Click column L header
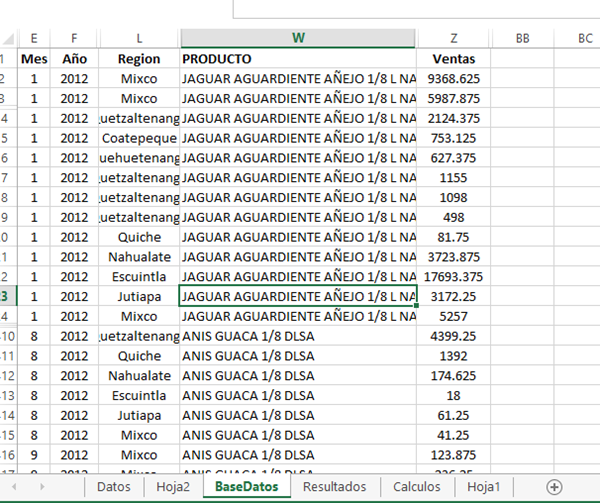This screenshot has width=600, height=503. [x=139, y=38]
